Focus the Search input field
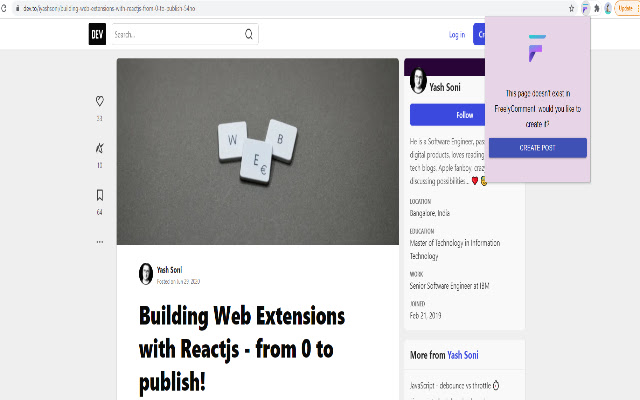 pyautogui.click(x=185, y=34)
